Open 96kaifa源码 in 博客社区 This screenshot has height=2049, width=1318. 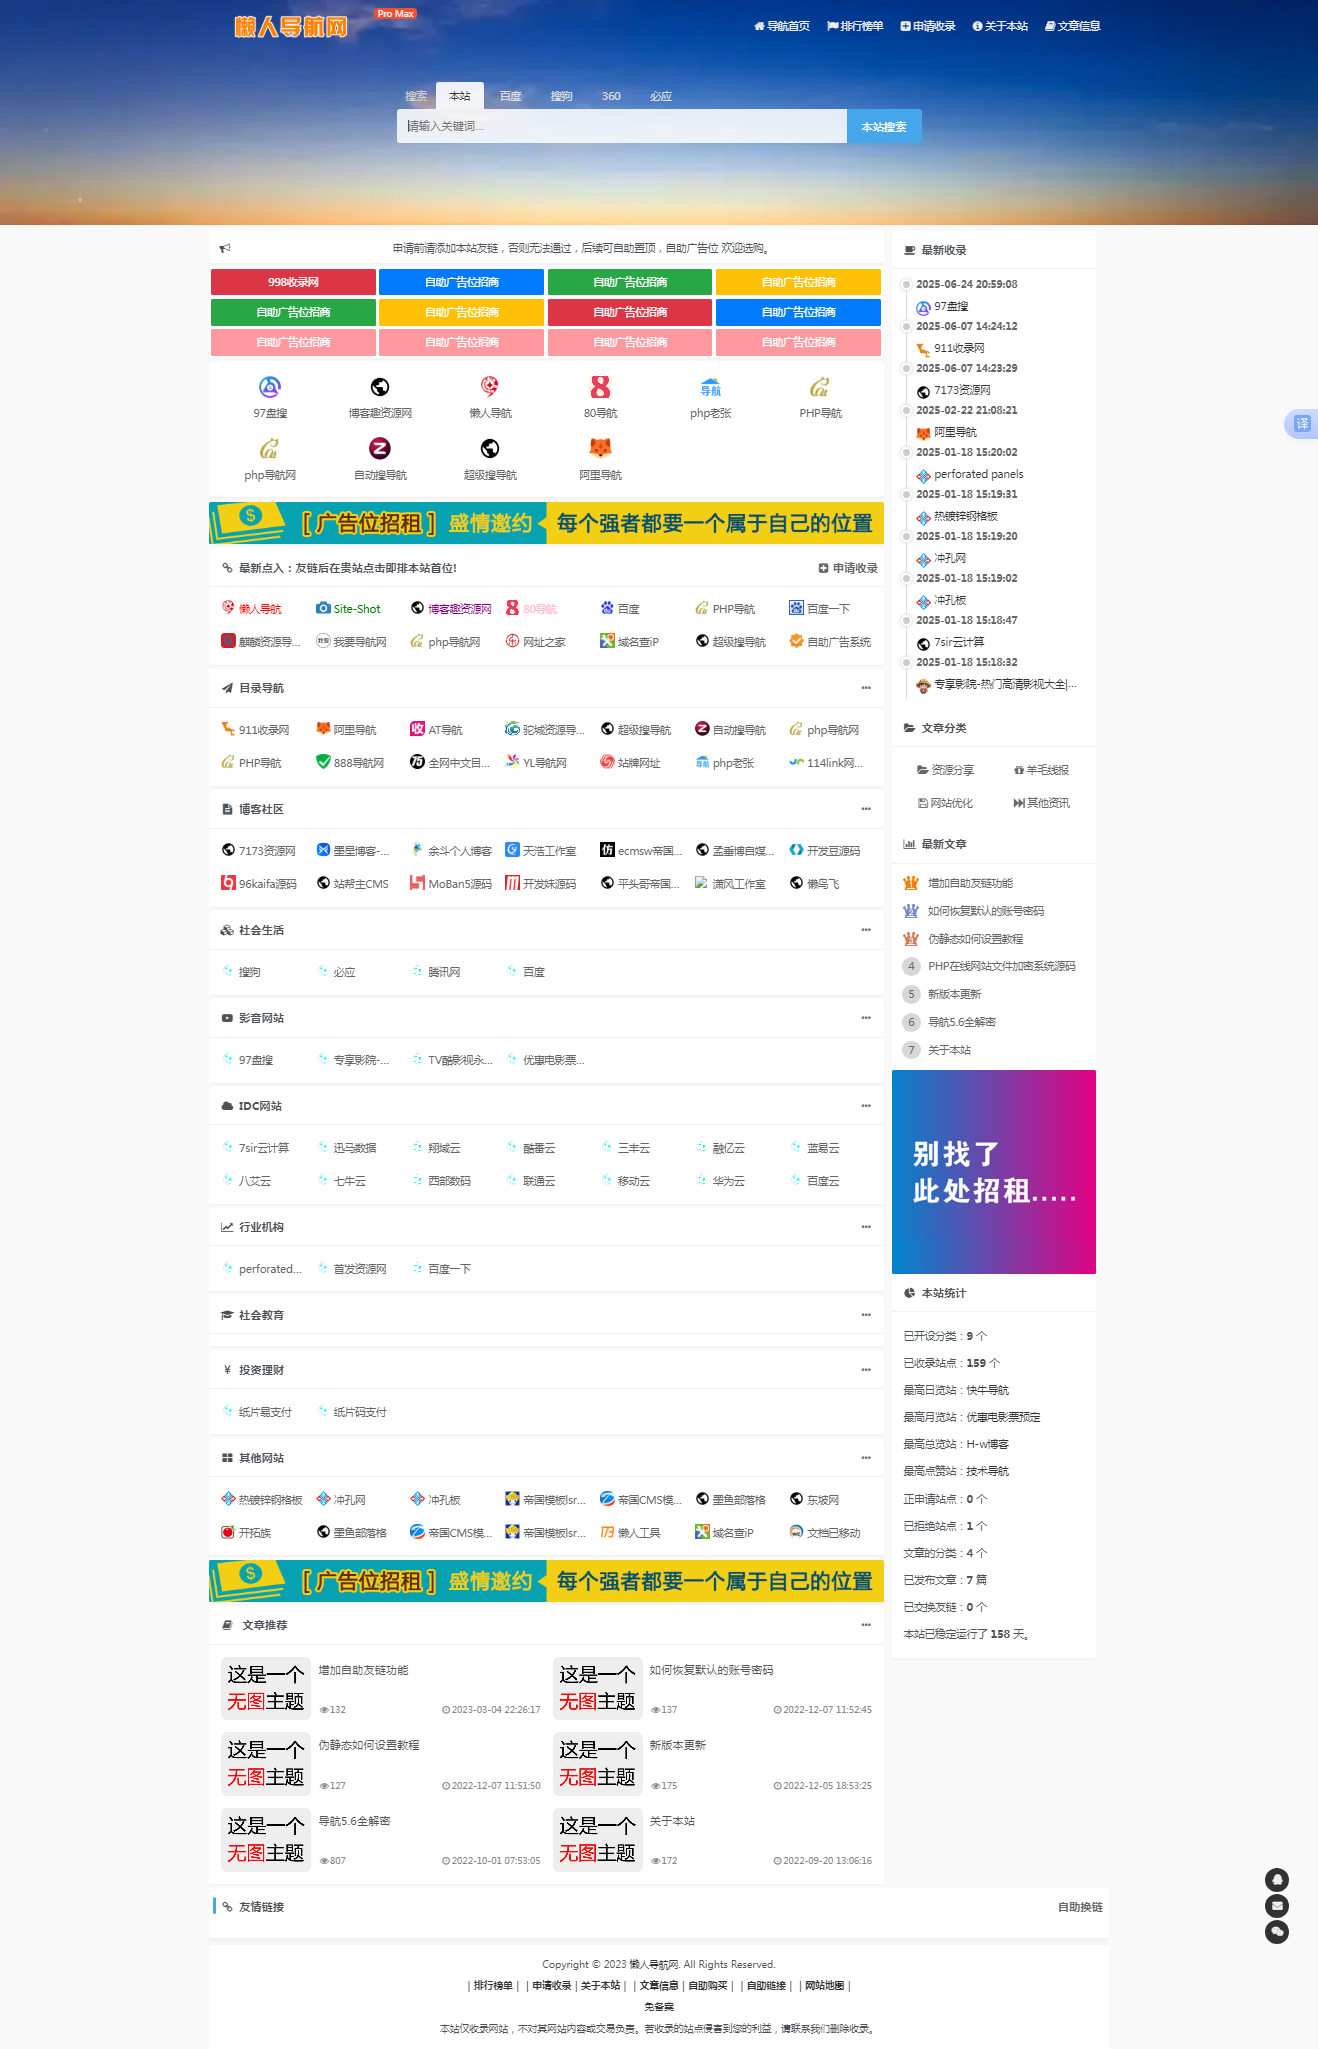[259, 884]
